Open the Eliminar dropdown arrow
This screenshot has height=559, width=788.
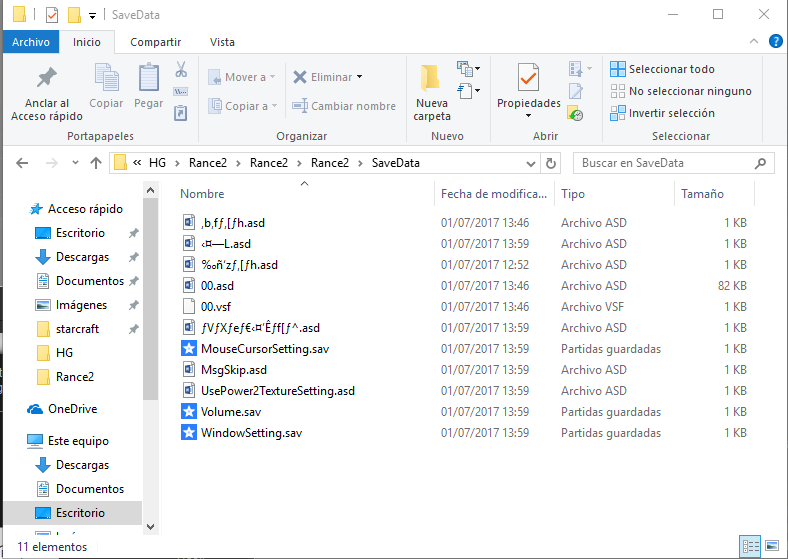pyautogui.click(x=359, y=77)
